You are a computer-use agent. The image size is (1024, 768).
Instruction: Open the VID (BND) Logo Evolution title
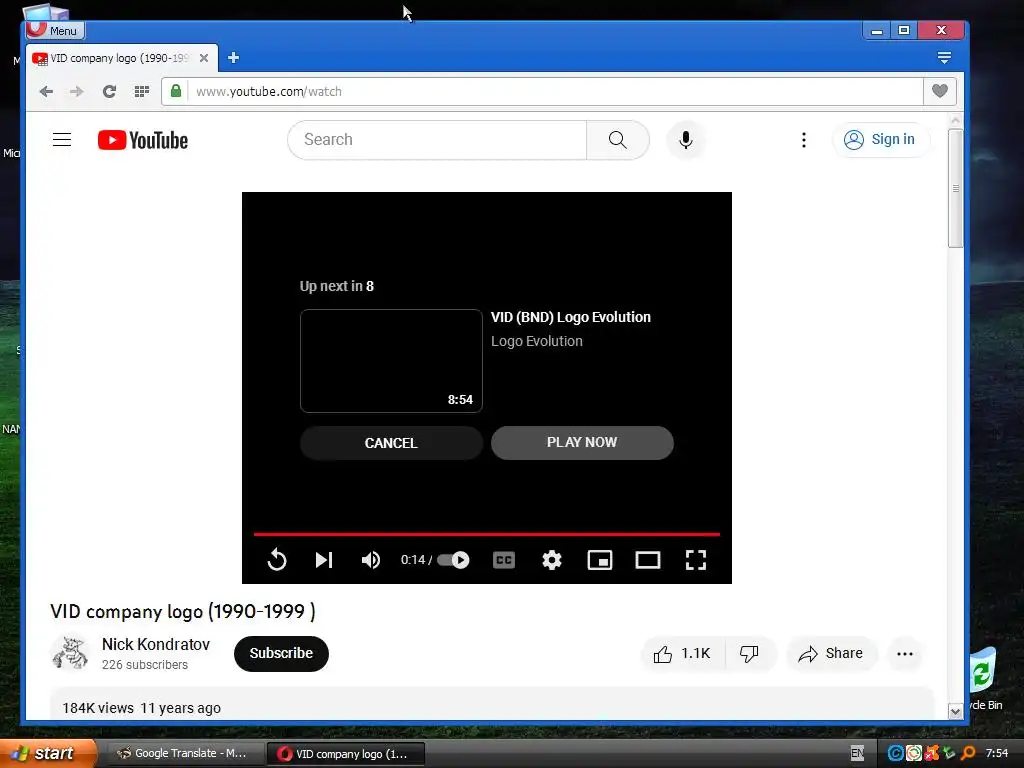pos(571,317)
